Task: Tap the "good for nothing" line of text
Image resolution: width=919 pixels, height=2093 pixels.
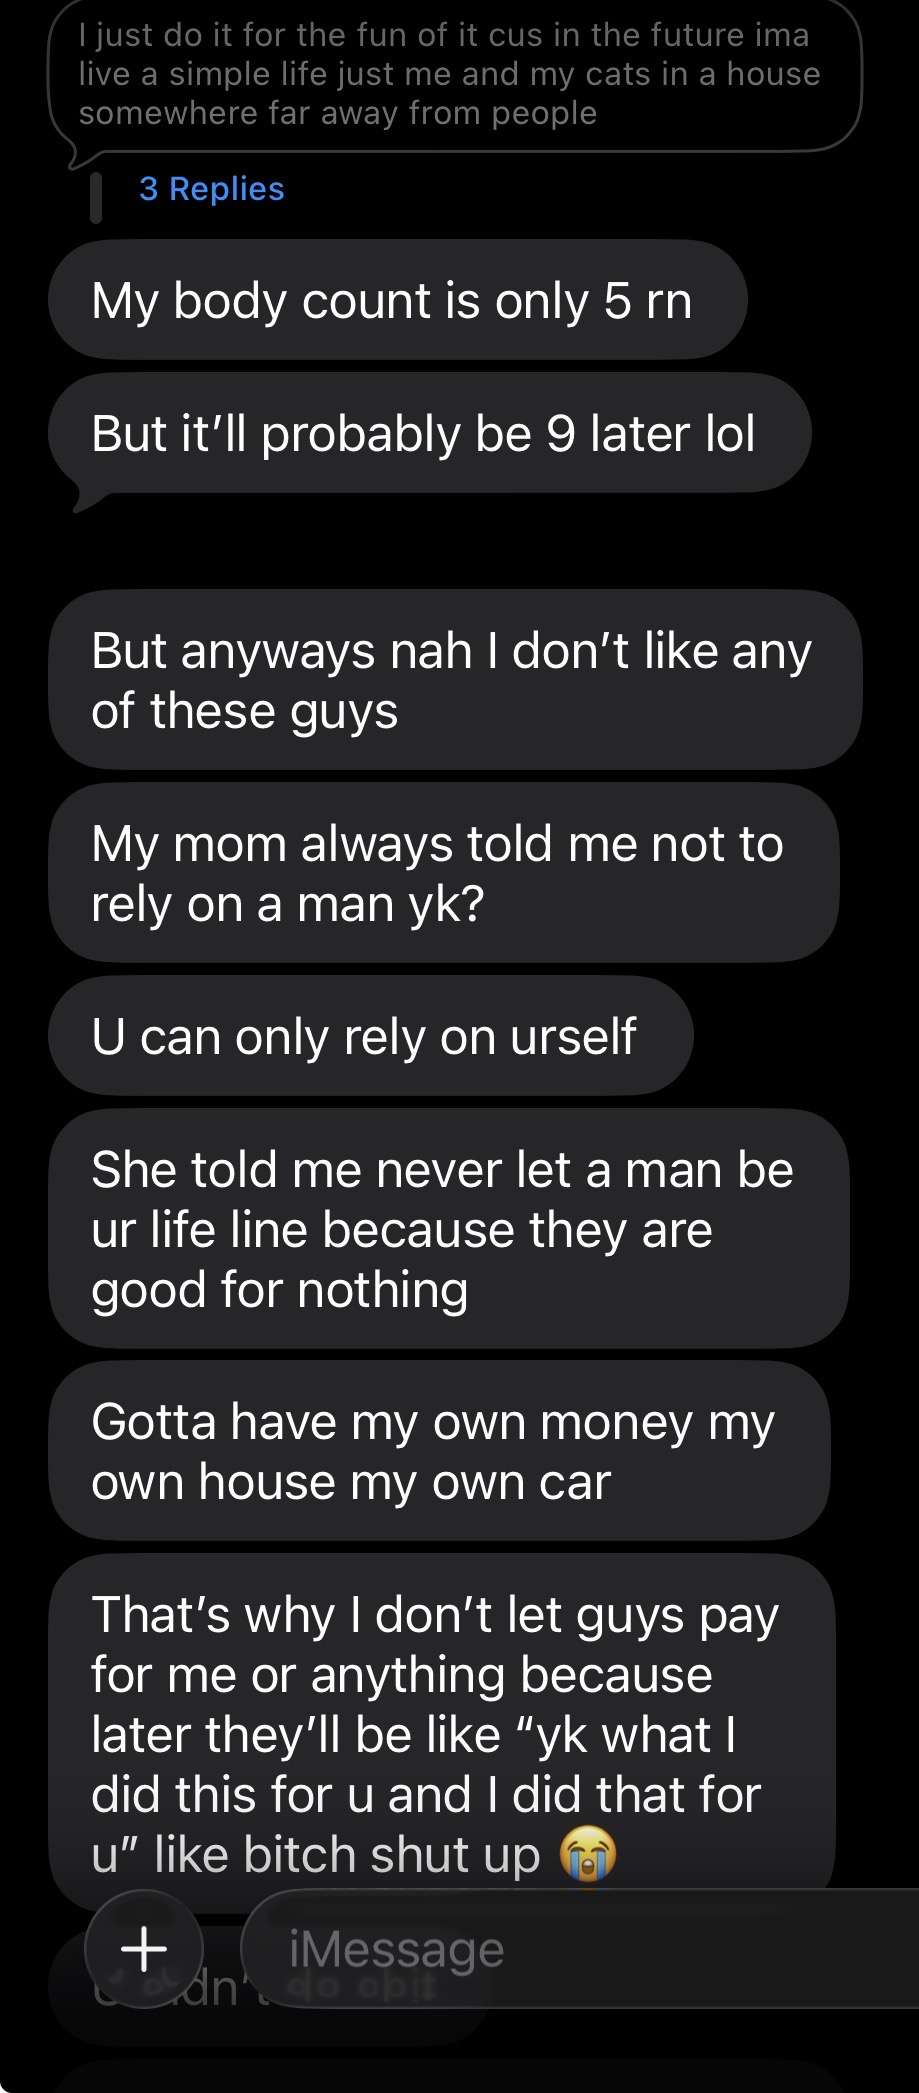Action: click(x=279, y=1291)
